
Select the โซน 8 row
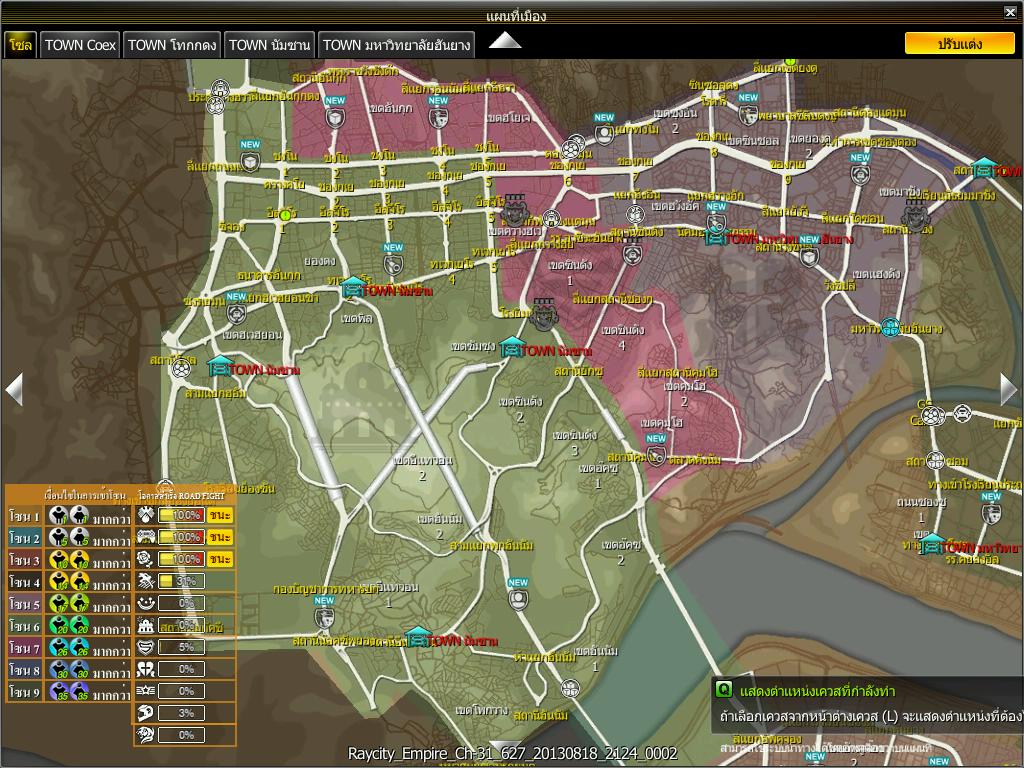pos(68,670)
